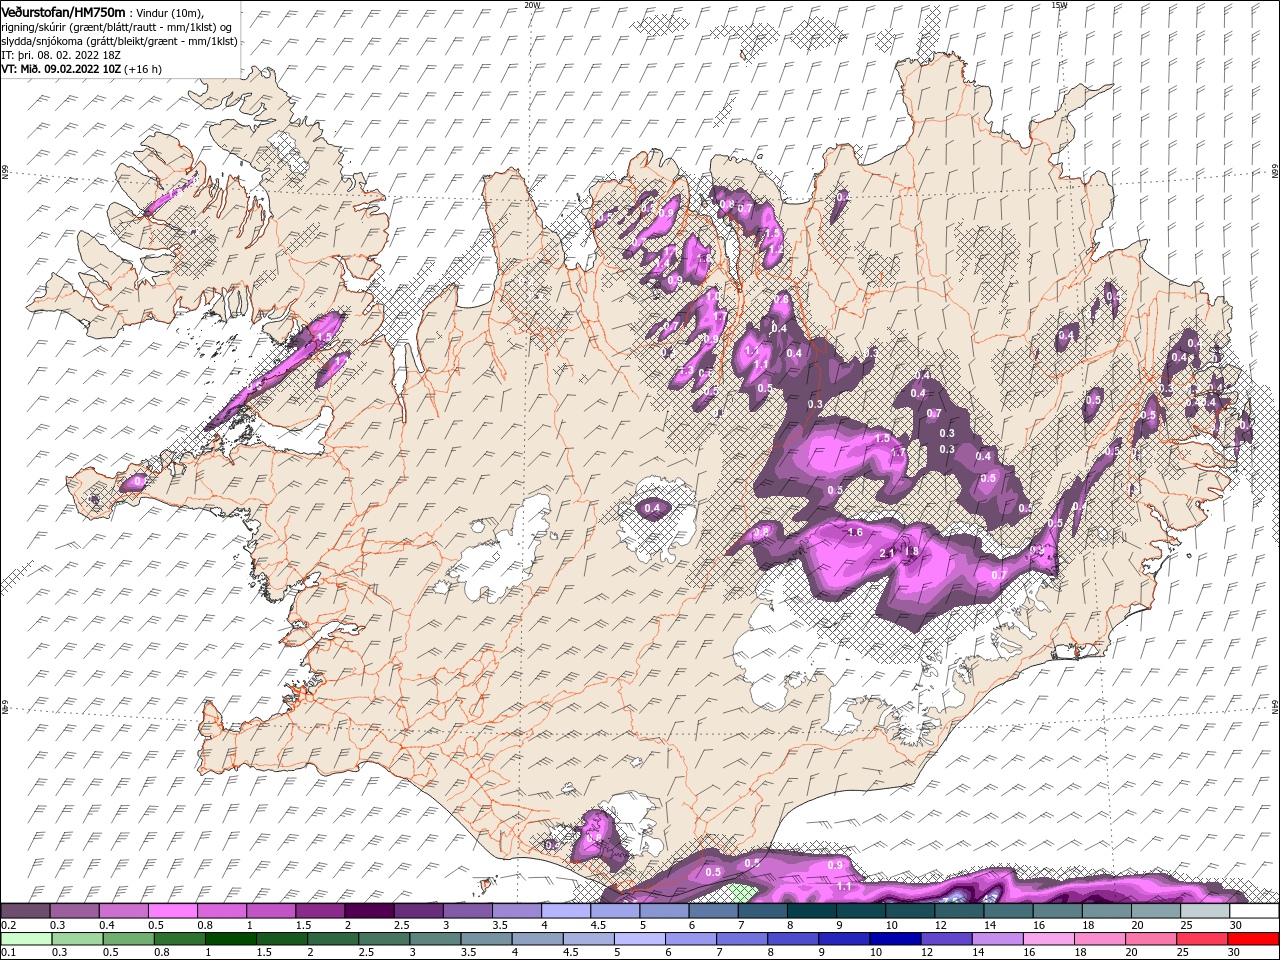Choose the medium green 0.5 swatch, bottom row
The width and height of the screenshot is (1280, 960).
128,939
